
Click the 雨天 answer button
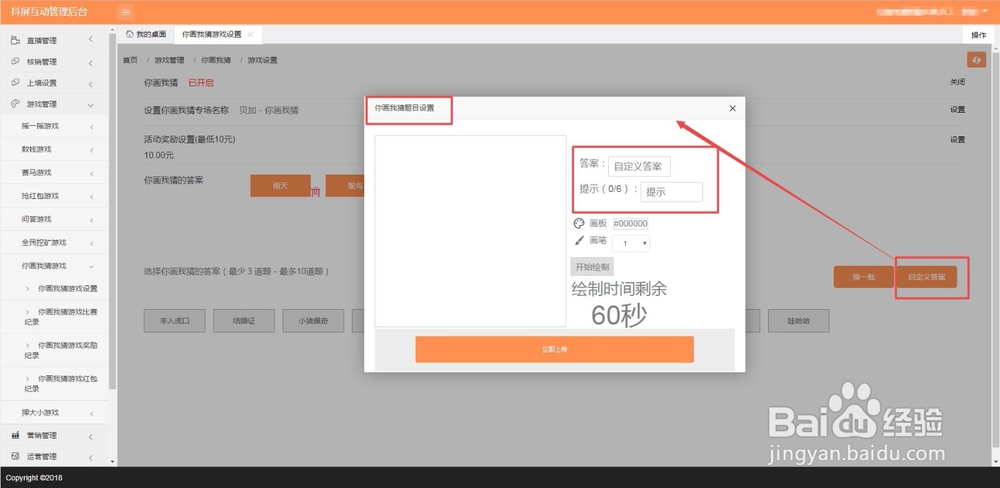coord(281,186)
